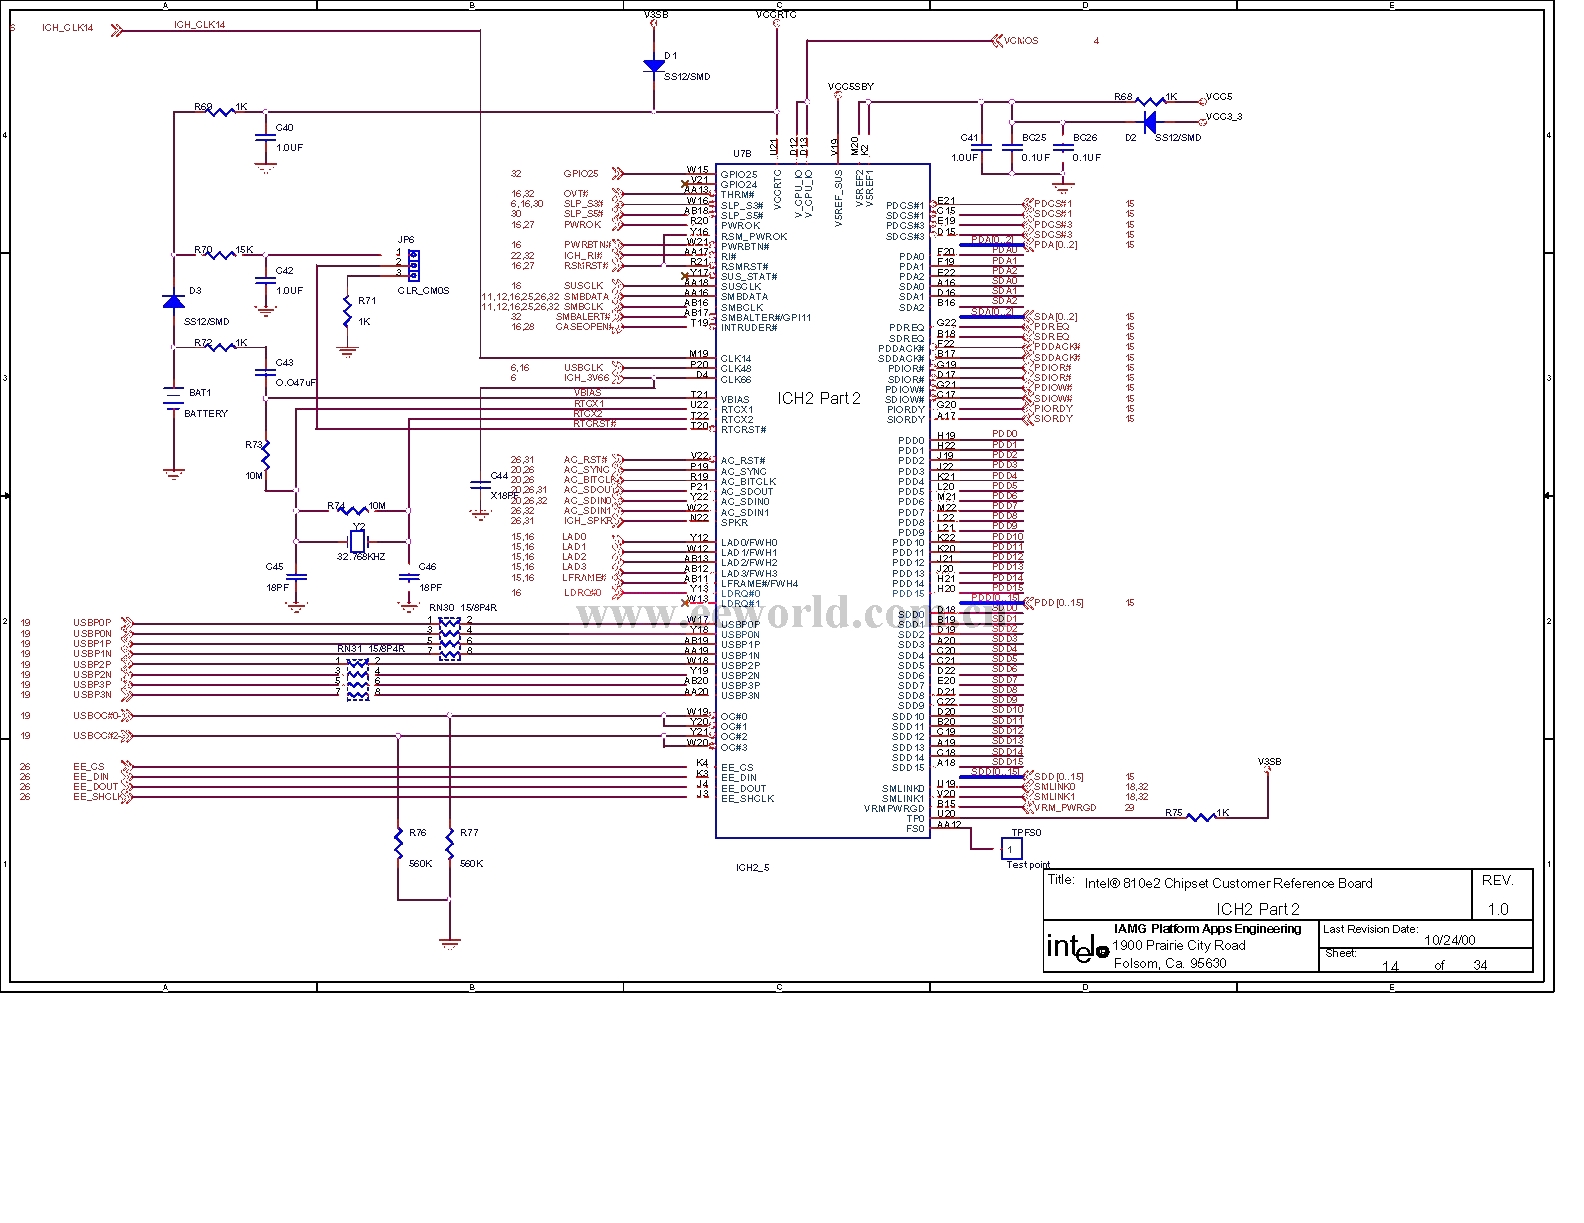Click the R73 10M resistor symbol
Screen dimensions: 1584x1223
click(266, 456)
